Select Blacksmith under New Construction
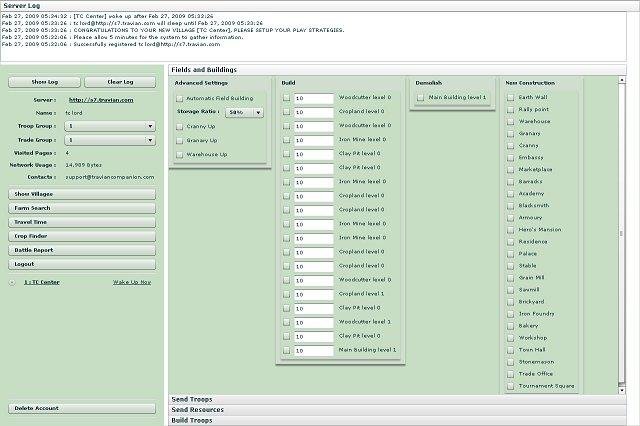Viewport: 640px width, 426px height. (510, 206)
